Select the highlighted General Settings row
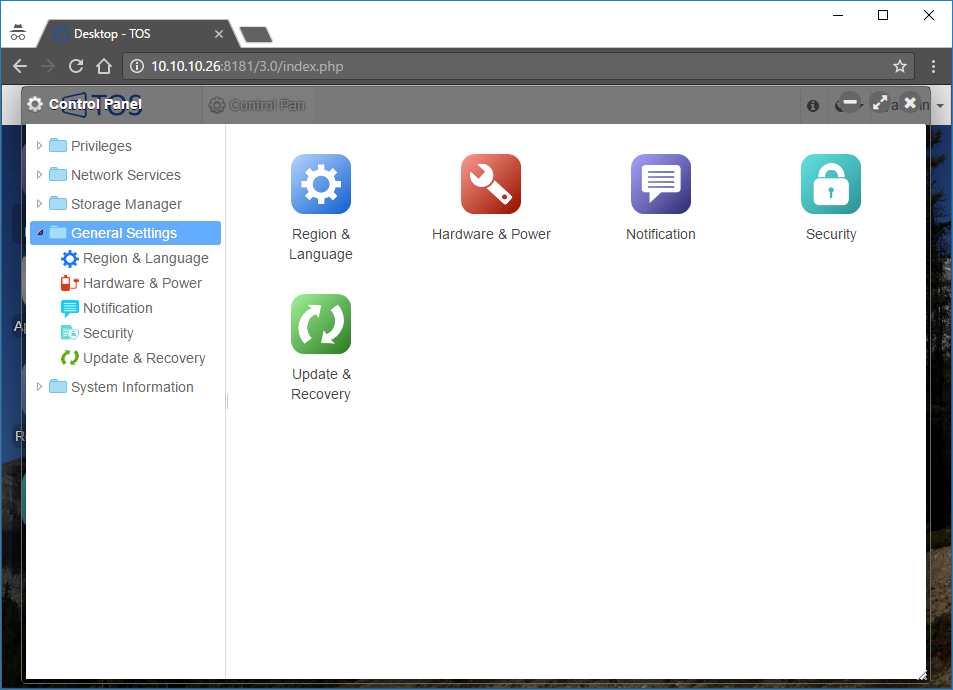 coord(125,233)
